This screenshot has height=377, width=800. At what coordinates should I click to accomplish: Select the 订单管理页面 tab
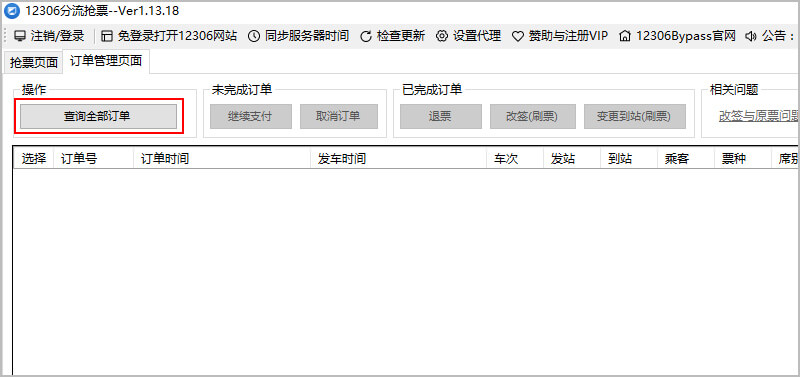(x=106, y=61)
